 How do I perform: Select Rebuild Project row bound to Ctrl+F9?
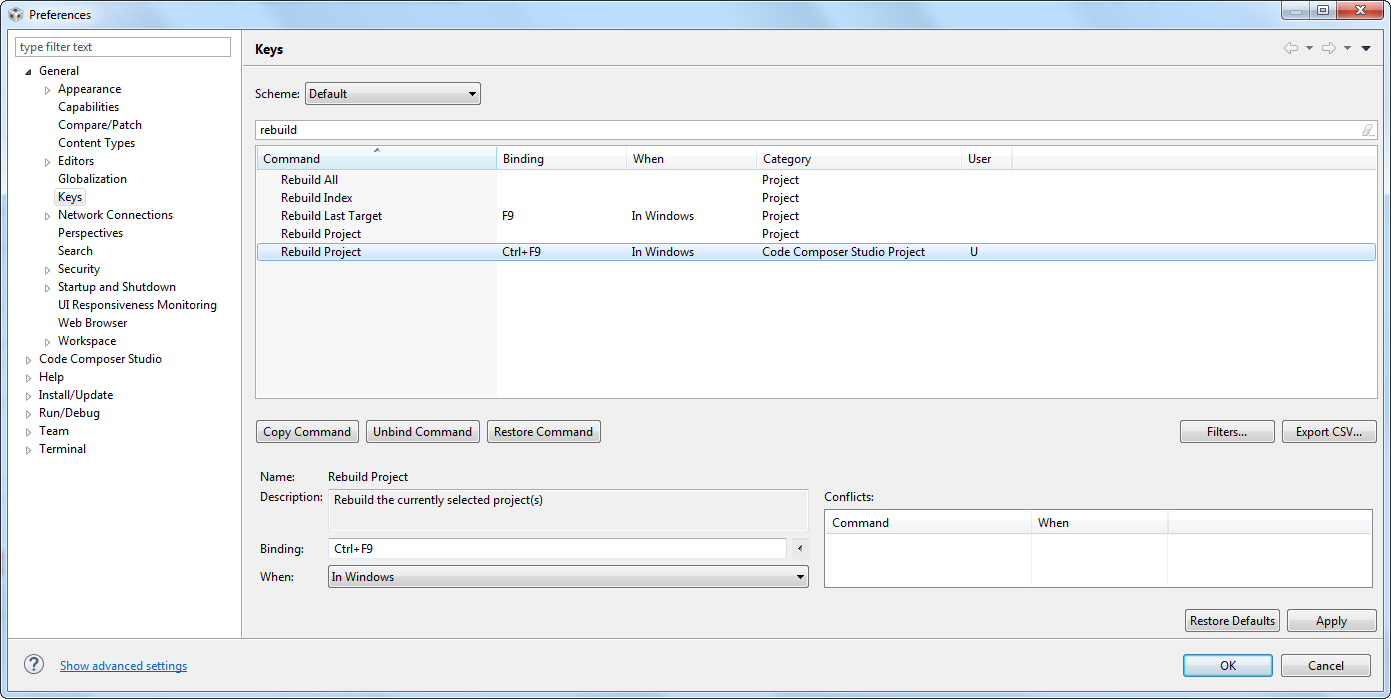click(816, 252)
